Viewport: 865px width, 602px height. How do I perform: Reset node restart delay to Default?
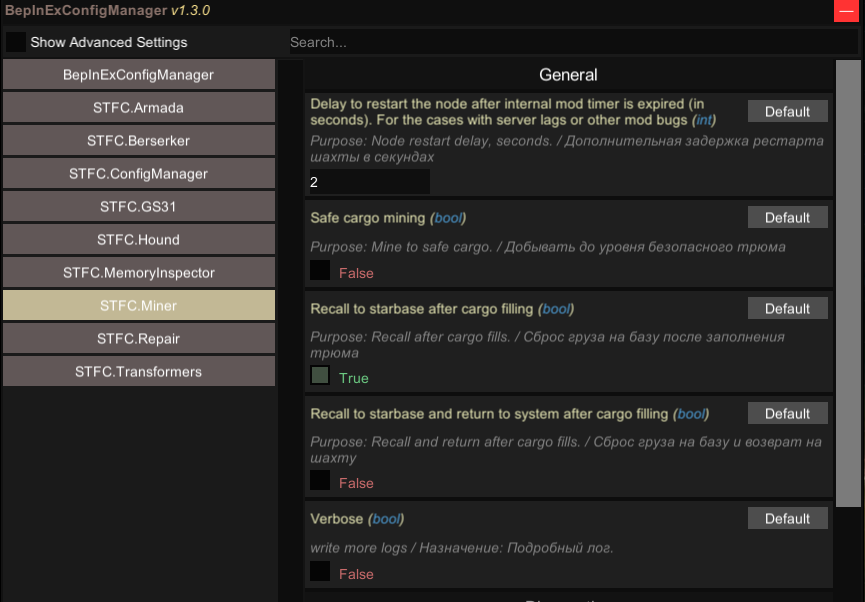click(x=788, y=111)
